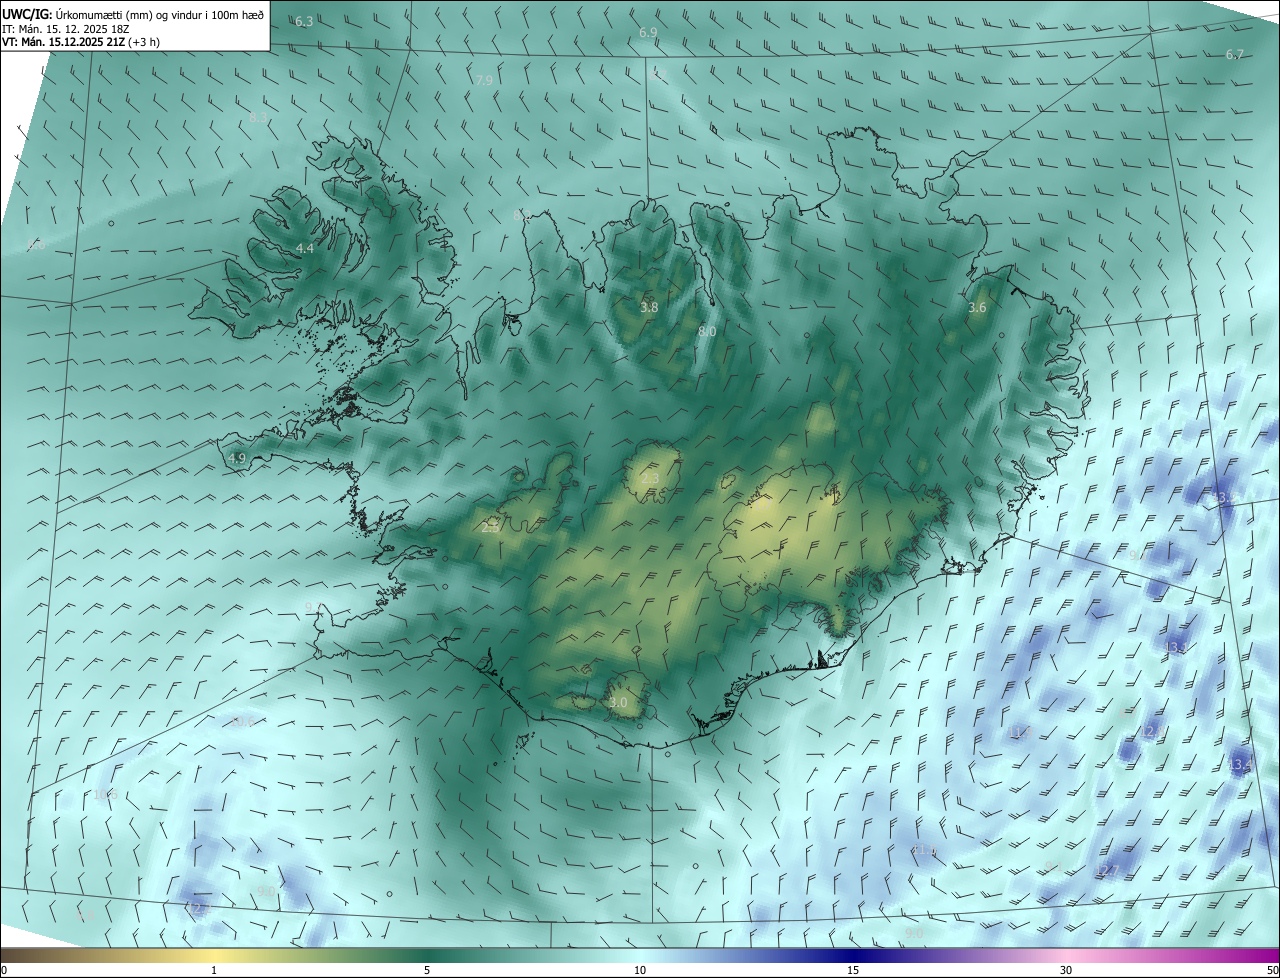Image resolution: width=1280 pixels, height=978 pixels.
Task: Click the 4.9 value on Snæfellsnes peninsula
Action: coord(237,458)
